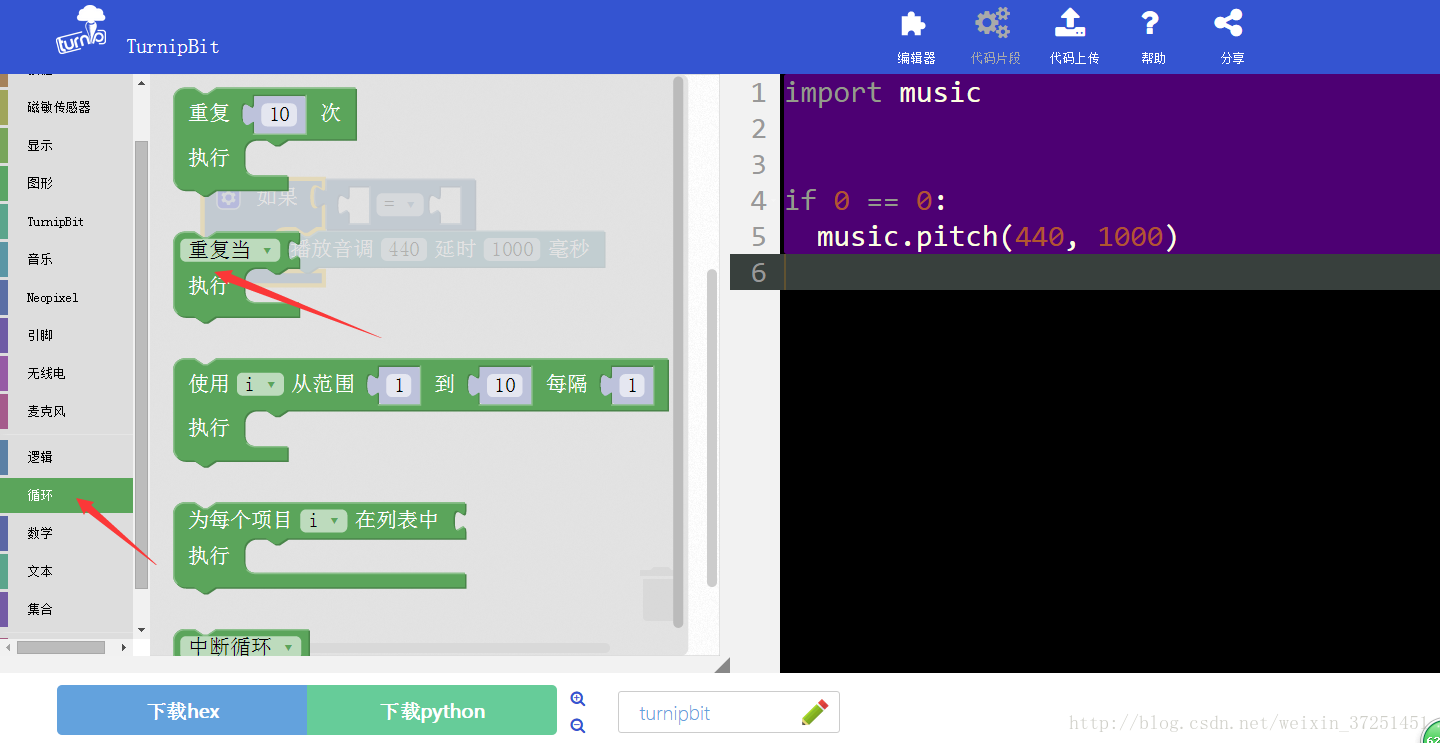Click the 代码上传 upload icon
This screenshot has height=743, width=1440.
[1070, 24]
